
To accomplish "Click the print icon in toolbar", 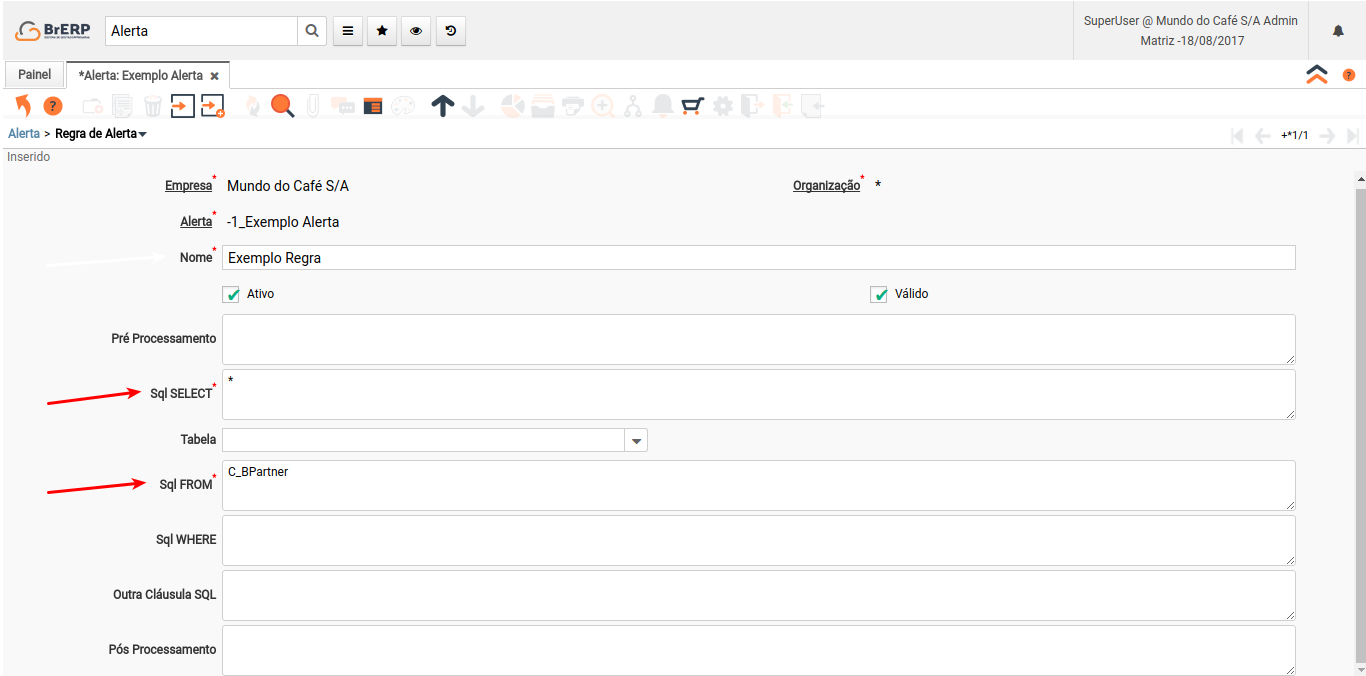I will 573,105.
